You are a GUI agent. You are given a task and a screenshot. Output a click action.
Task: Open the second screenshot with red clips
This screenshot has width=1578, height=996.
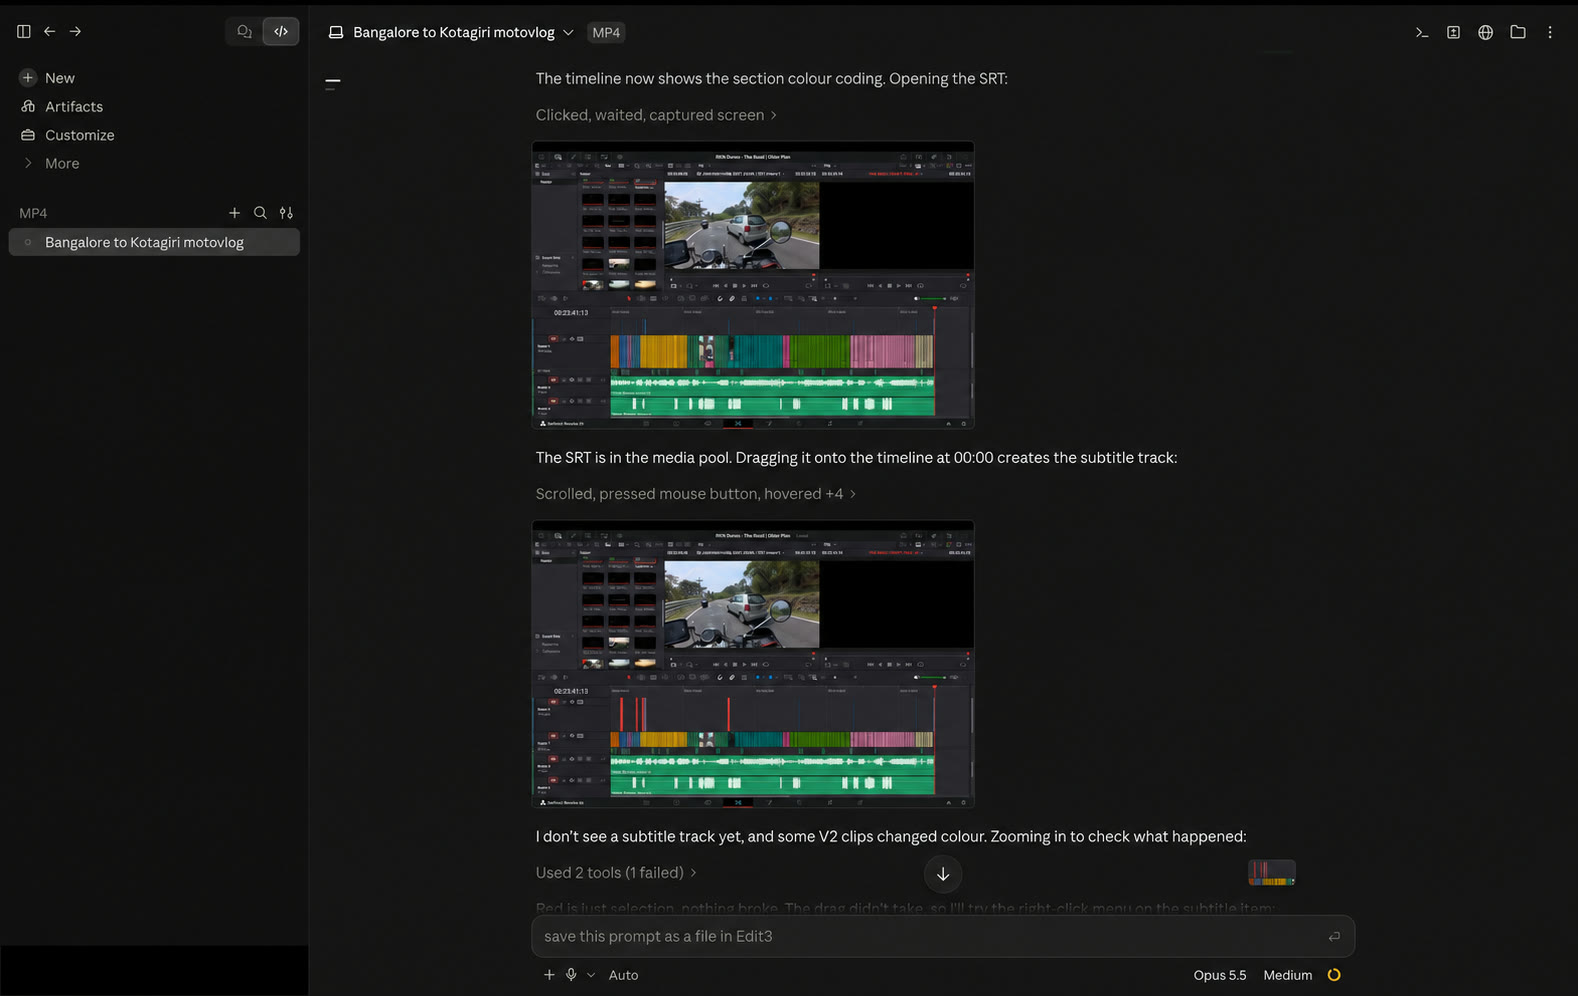[x=753, y=664]
